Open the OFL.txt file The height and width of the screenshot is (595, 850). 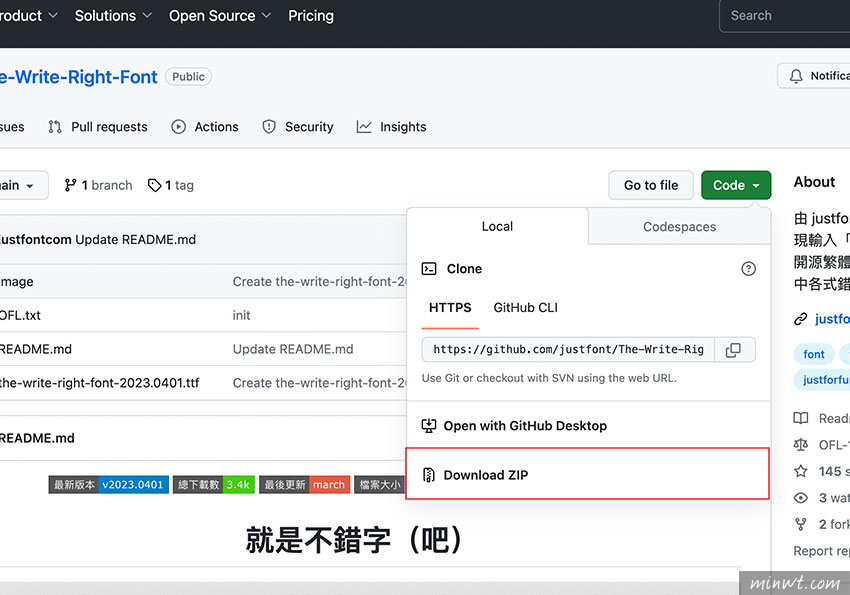click(x=20, y=315)
